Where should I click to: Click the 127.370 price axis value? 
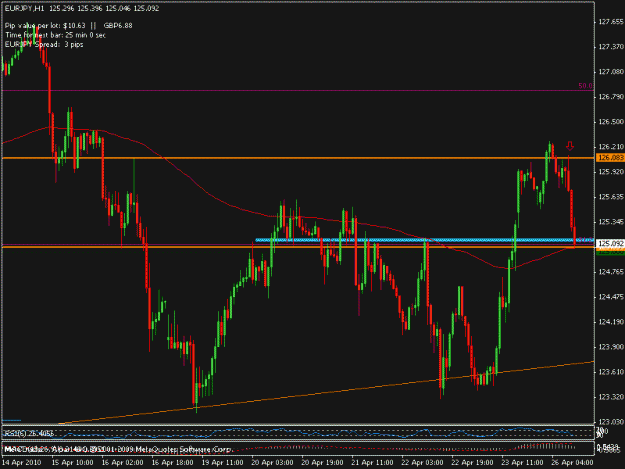tap(611, 47)
